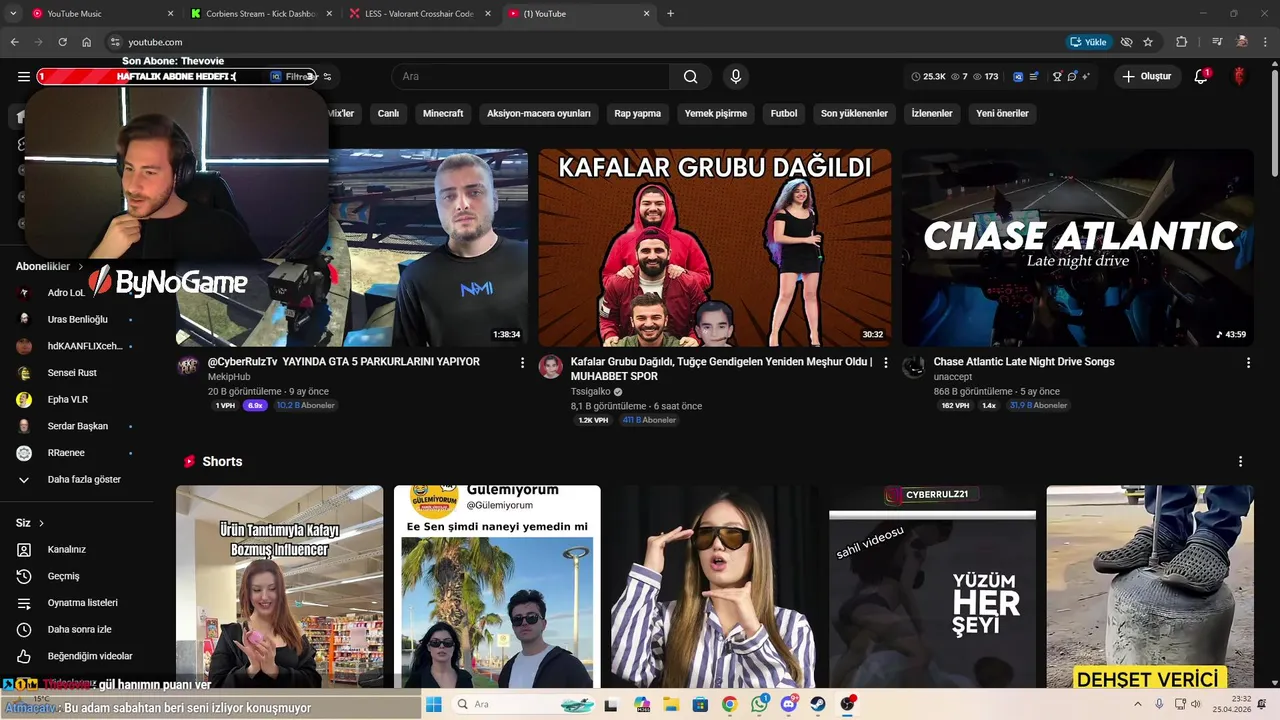Select the İzlenenler filter chip
Viewport: 1280px width, 720px height.
932,114
